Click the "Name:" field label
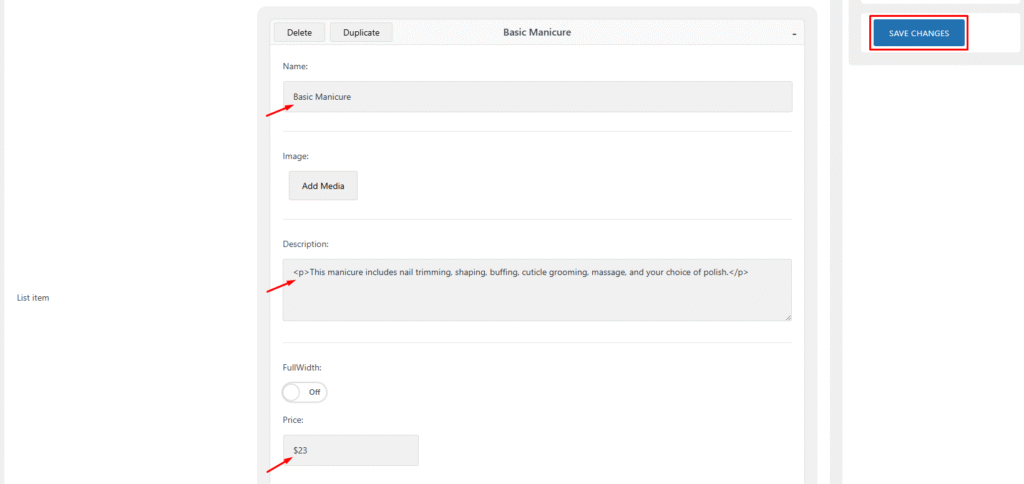This screenshot has width=1024, height=484. pyautogui.click(x=295, y=66)
